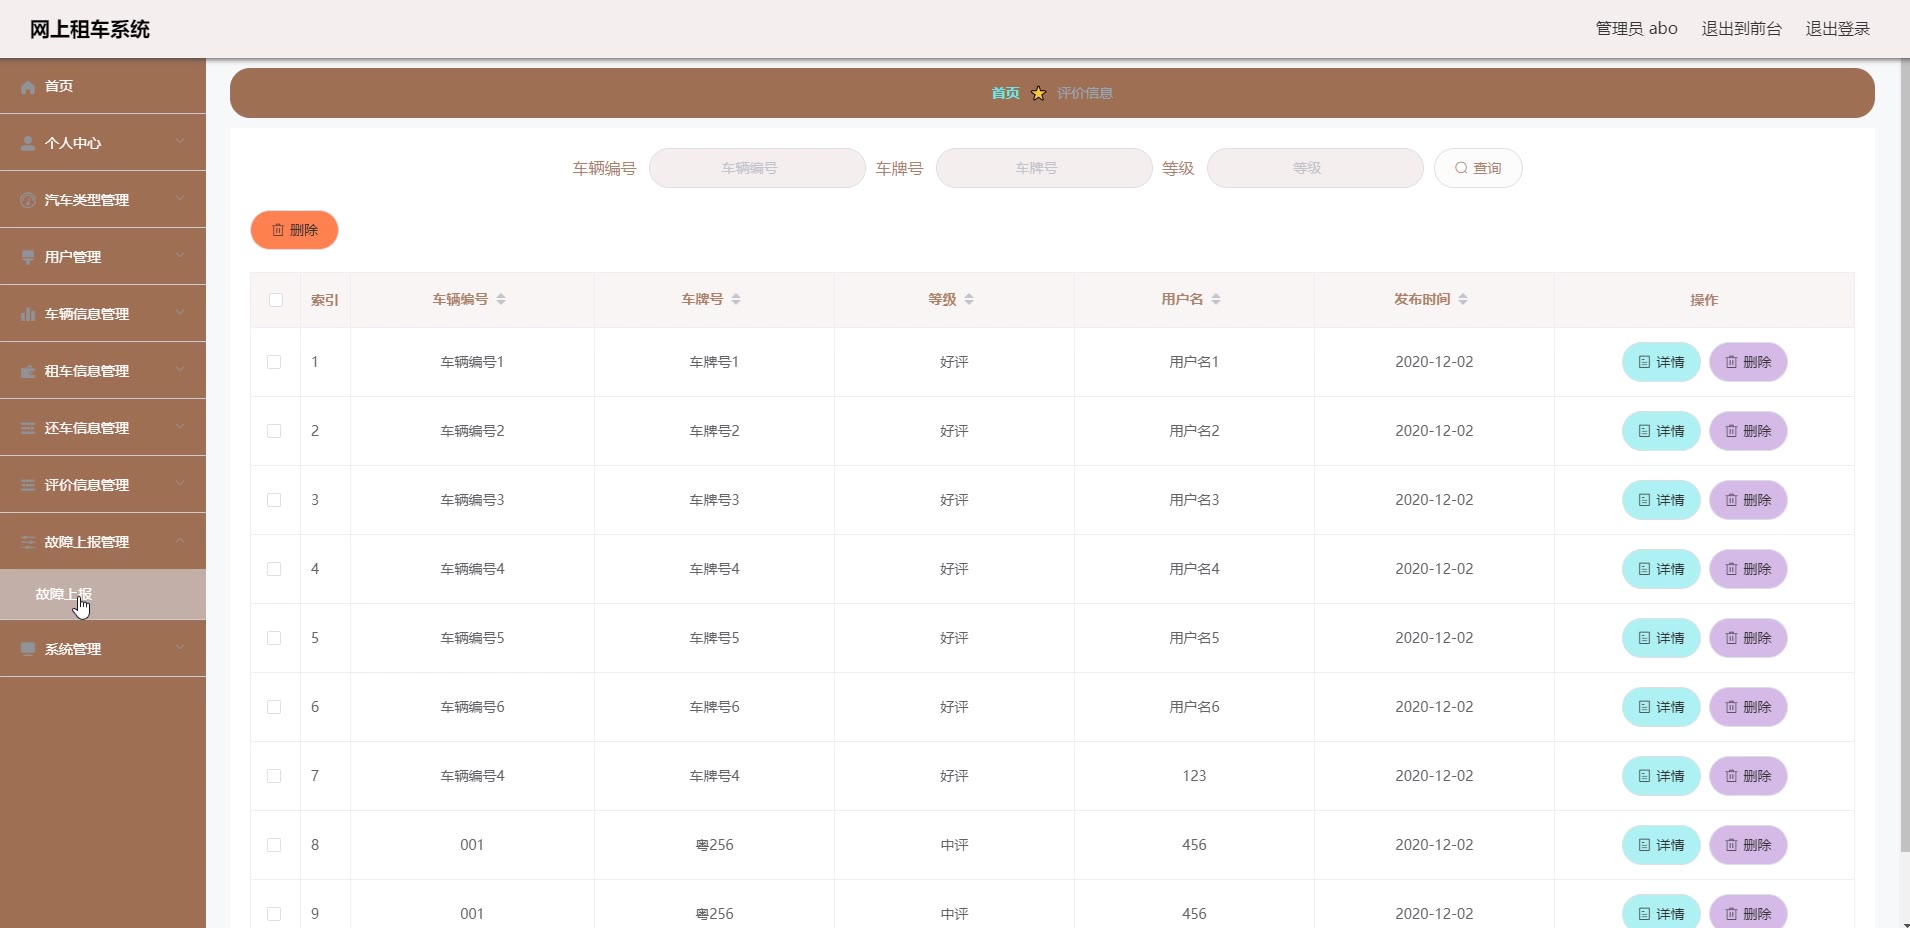This screenshot has height=928, width=1910.
Task: Click the monitor icon beside 系统管理
Action: coord(28,650)
